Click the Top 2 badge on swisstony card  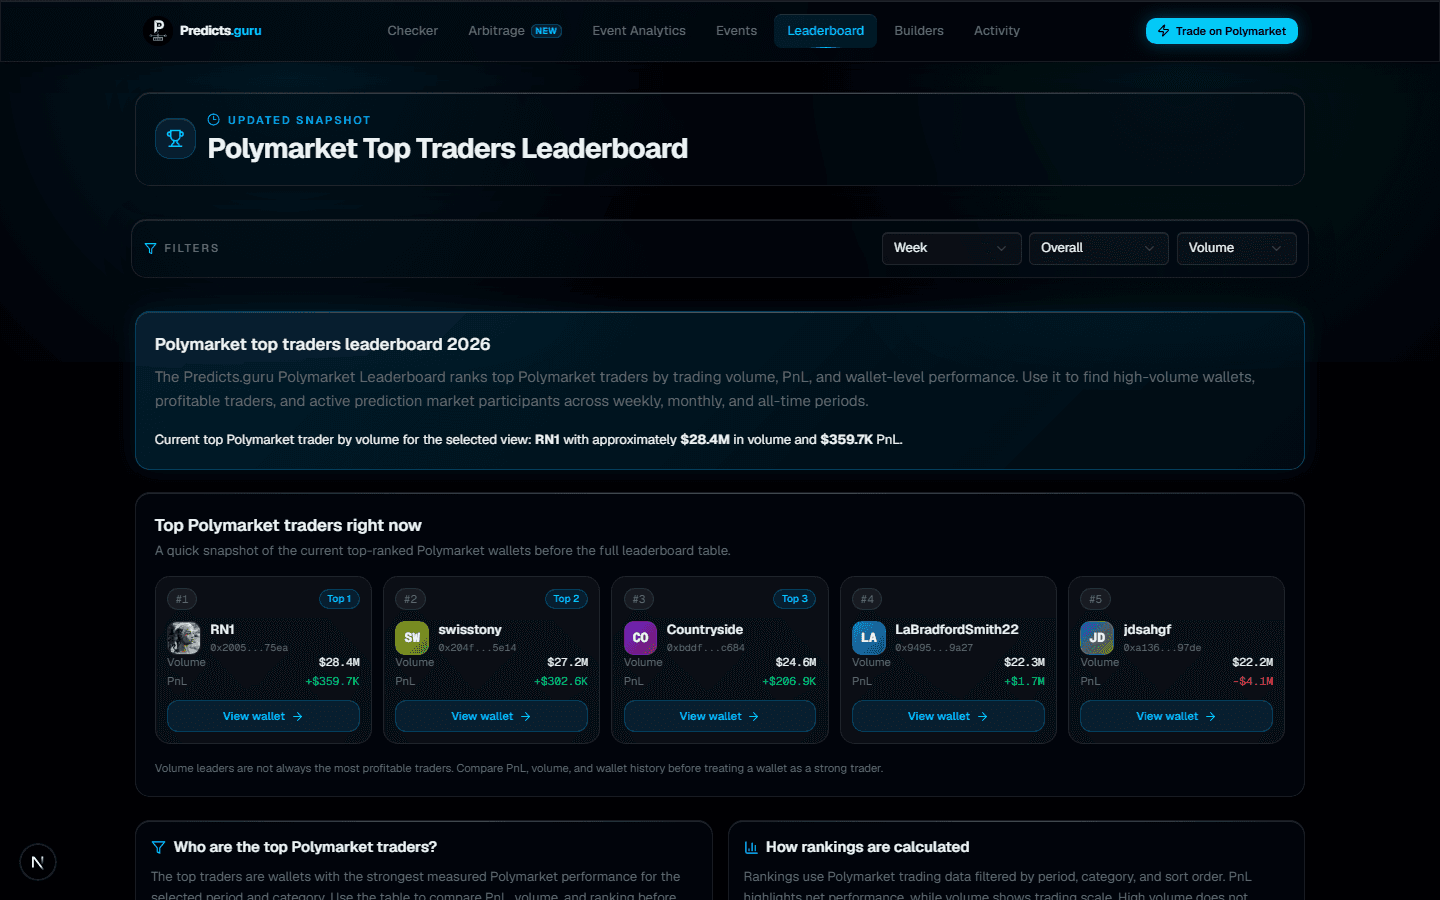(567, 599)
